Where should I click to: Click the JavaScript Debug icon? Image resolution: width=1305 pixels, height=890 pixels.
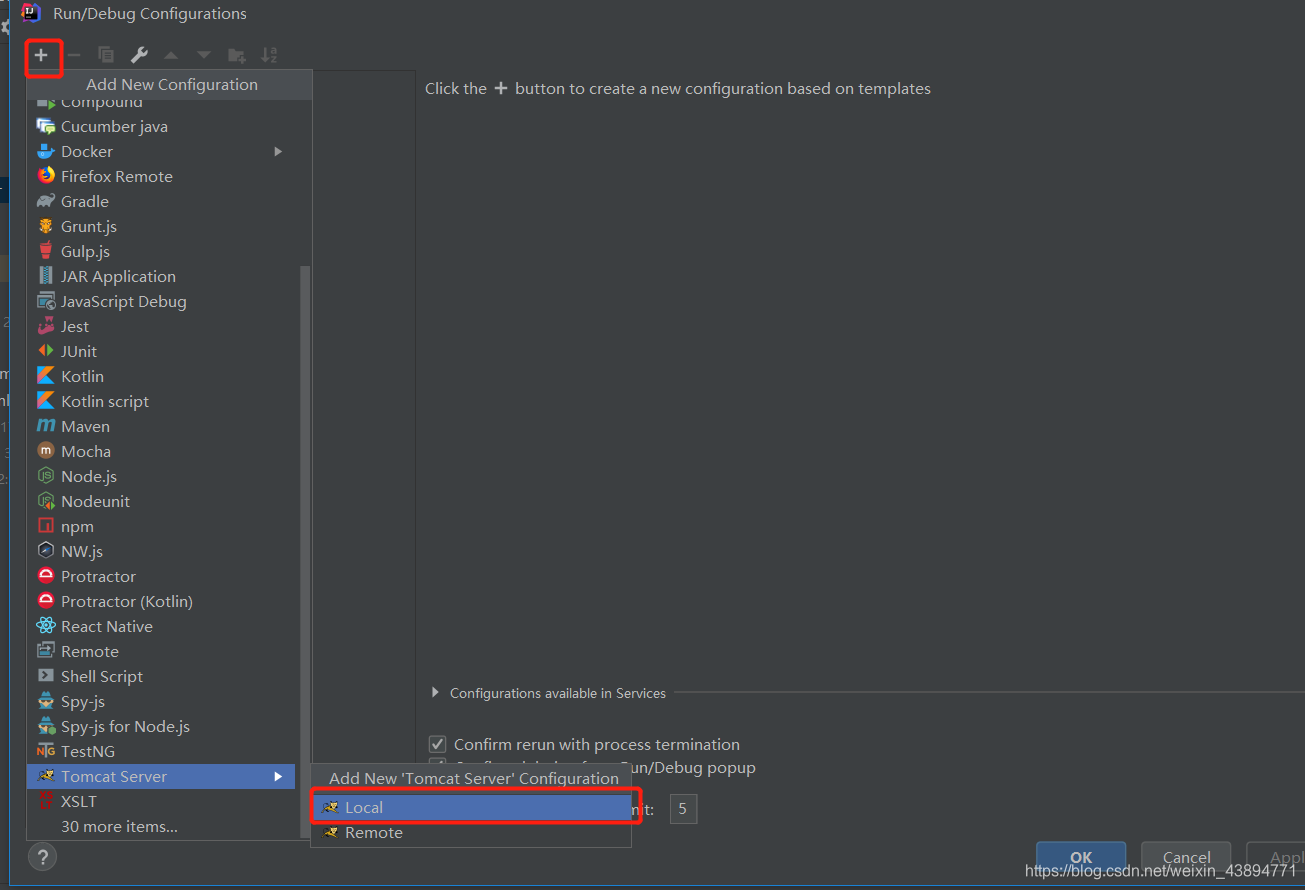tap(45, 301)
